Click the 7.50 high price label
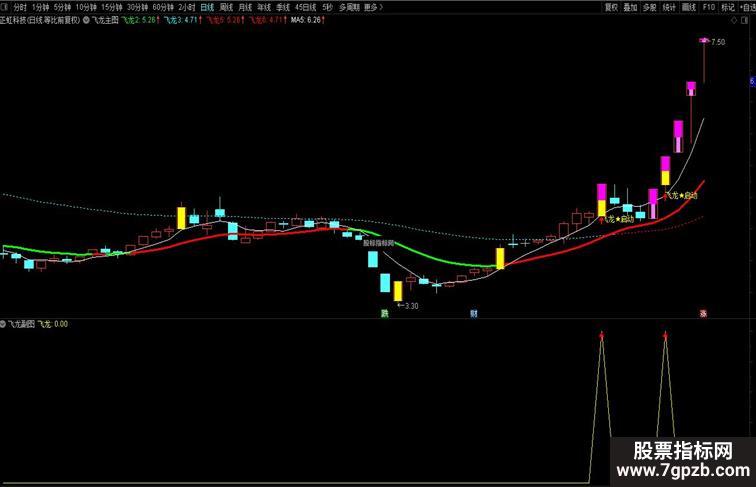 718,42
